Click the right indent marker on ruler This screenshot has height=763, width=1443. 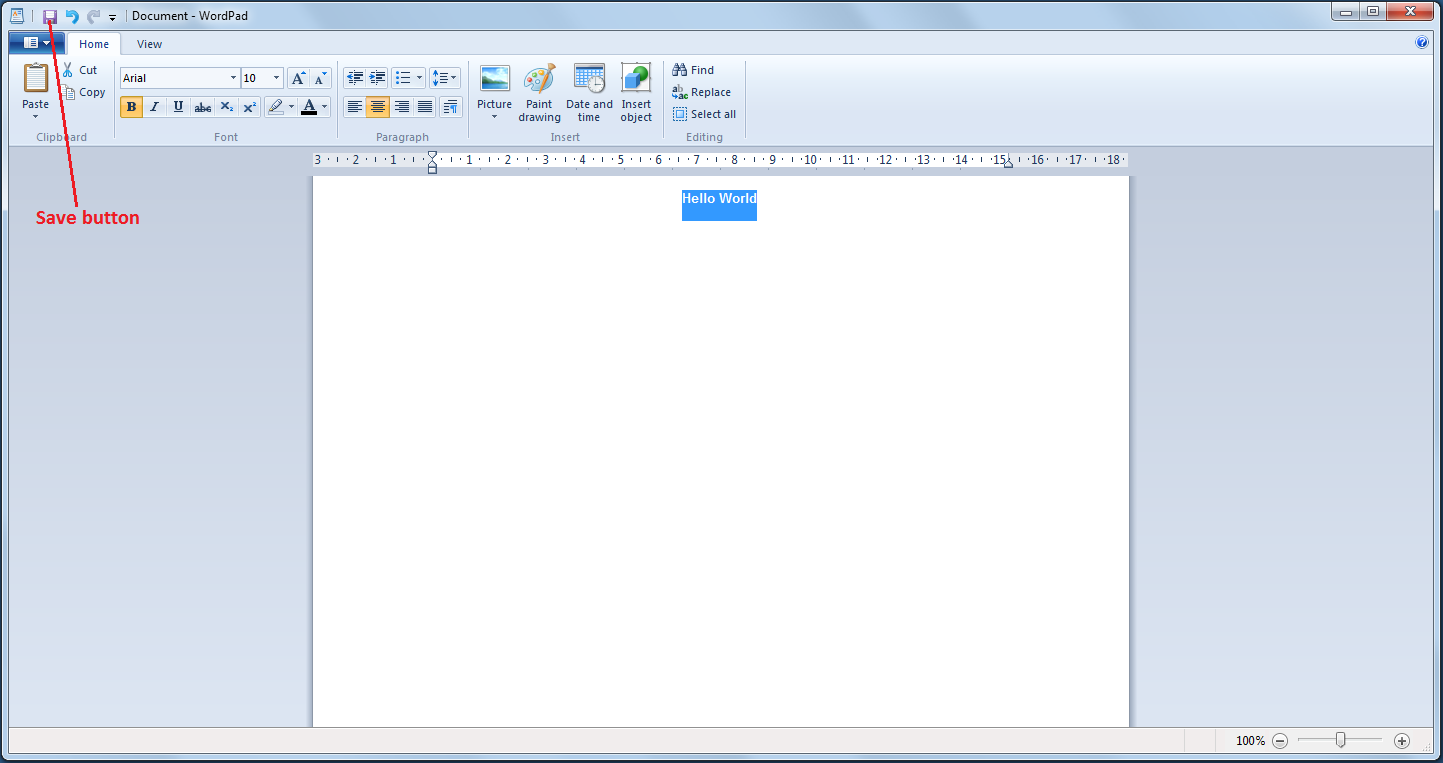pos(1008,163)
